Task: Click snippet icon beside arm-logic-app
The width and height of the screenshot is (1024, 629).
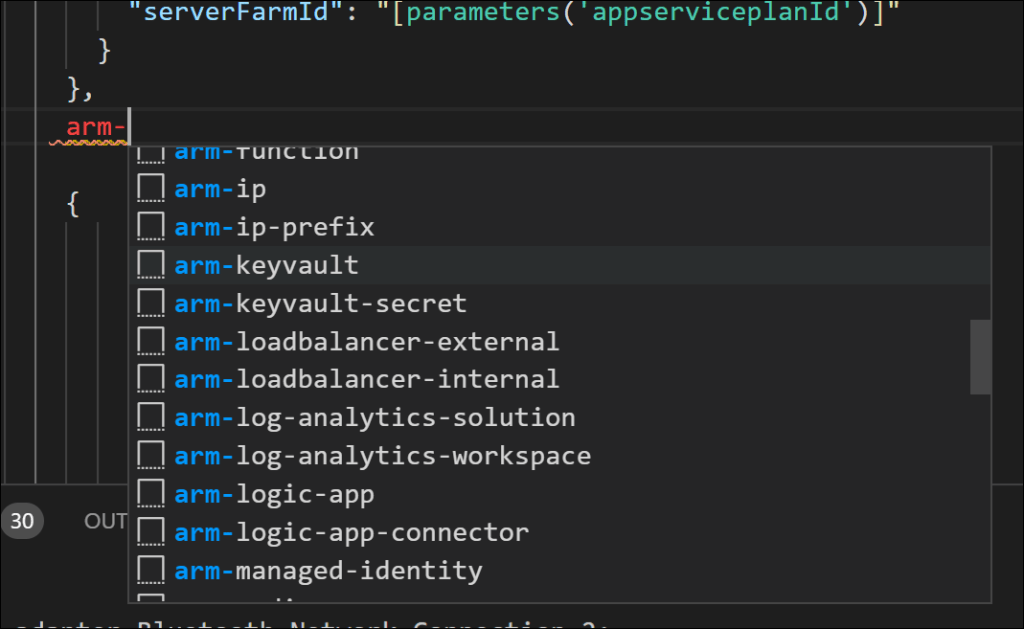Action: [150, 494]
